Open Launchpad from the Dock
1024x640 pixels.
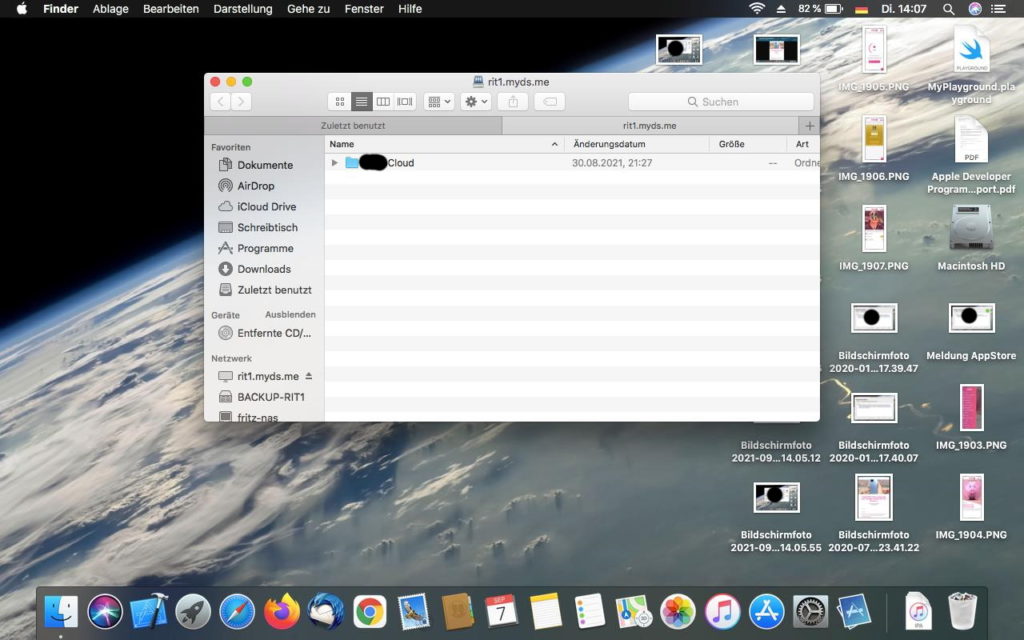(x=193, y=612)
